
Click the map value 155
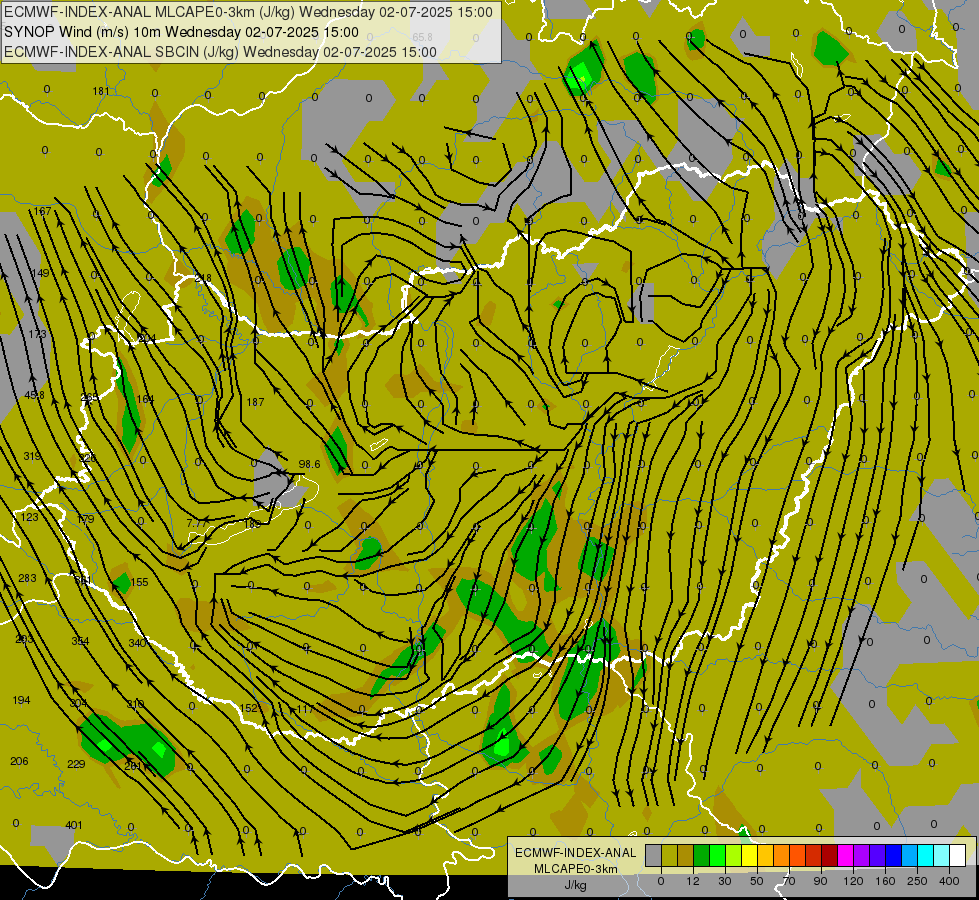point(140,582)
